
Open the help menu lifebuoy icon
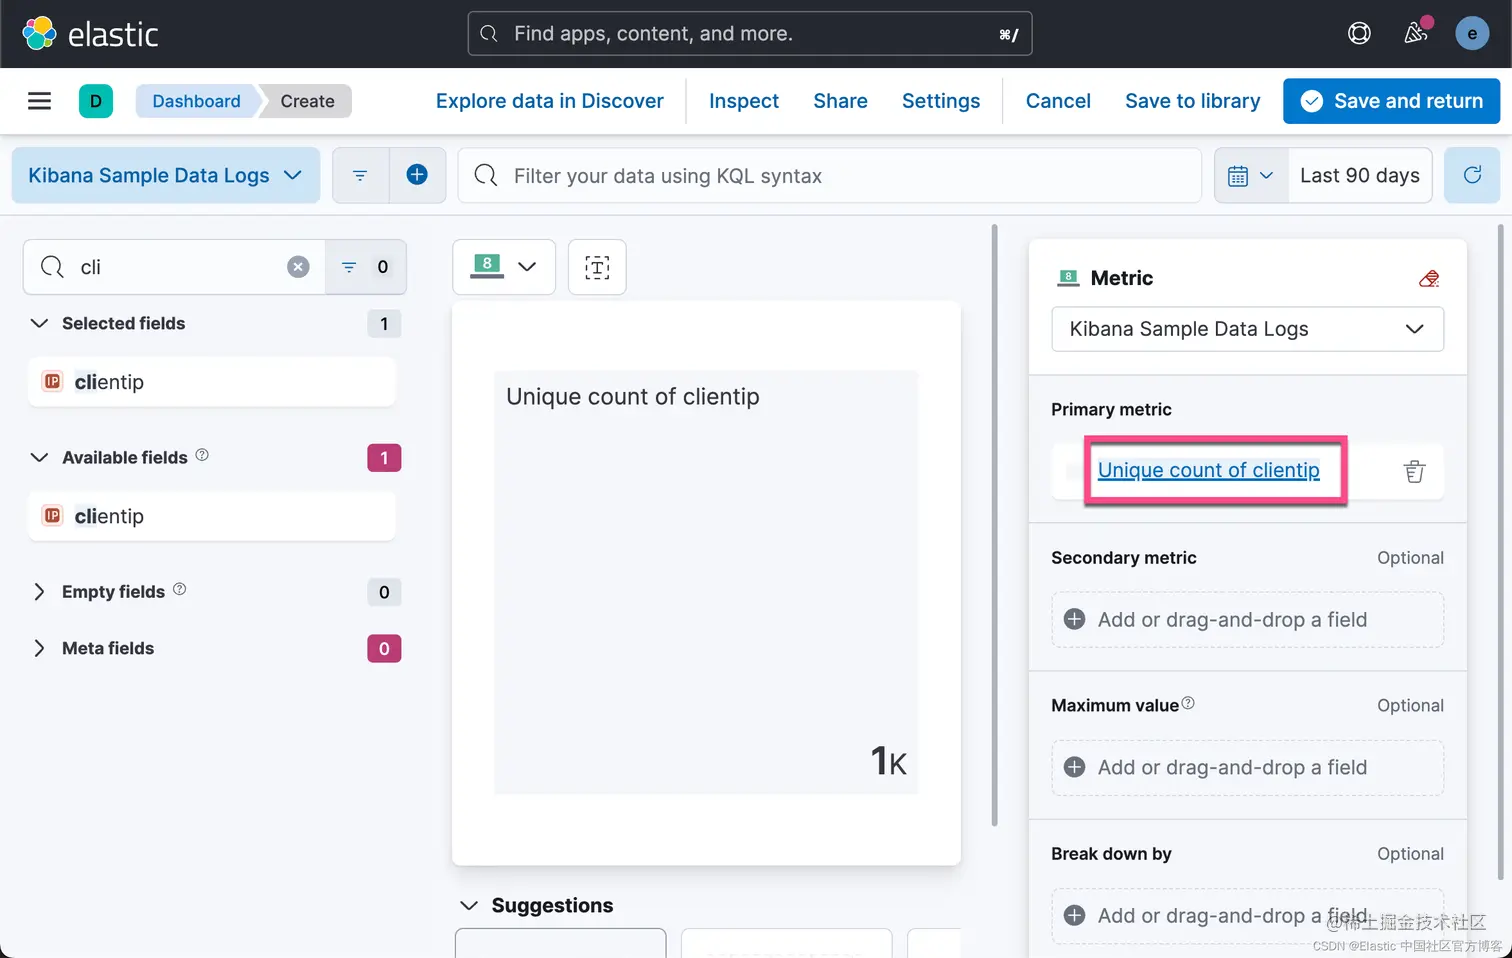[1359, 34]
